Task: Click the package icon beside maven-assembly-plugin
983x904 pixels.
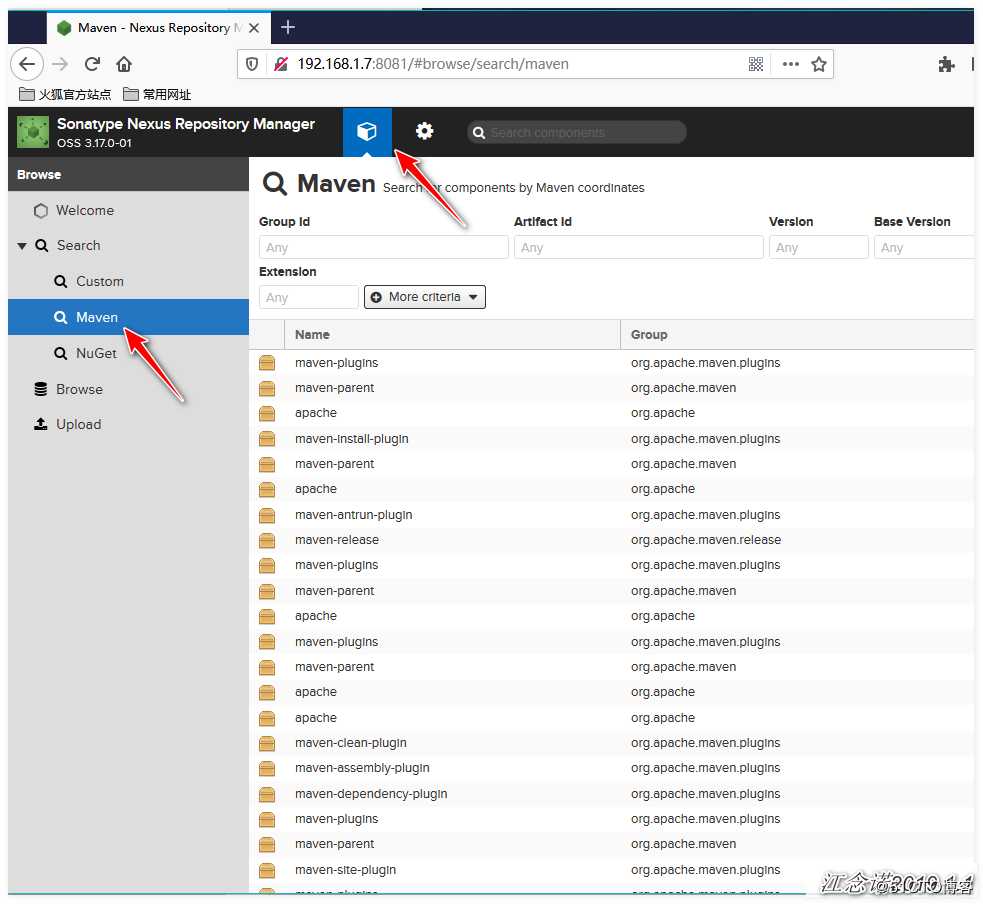Action: (267, 768)
